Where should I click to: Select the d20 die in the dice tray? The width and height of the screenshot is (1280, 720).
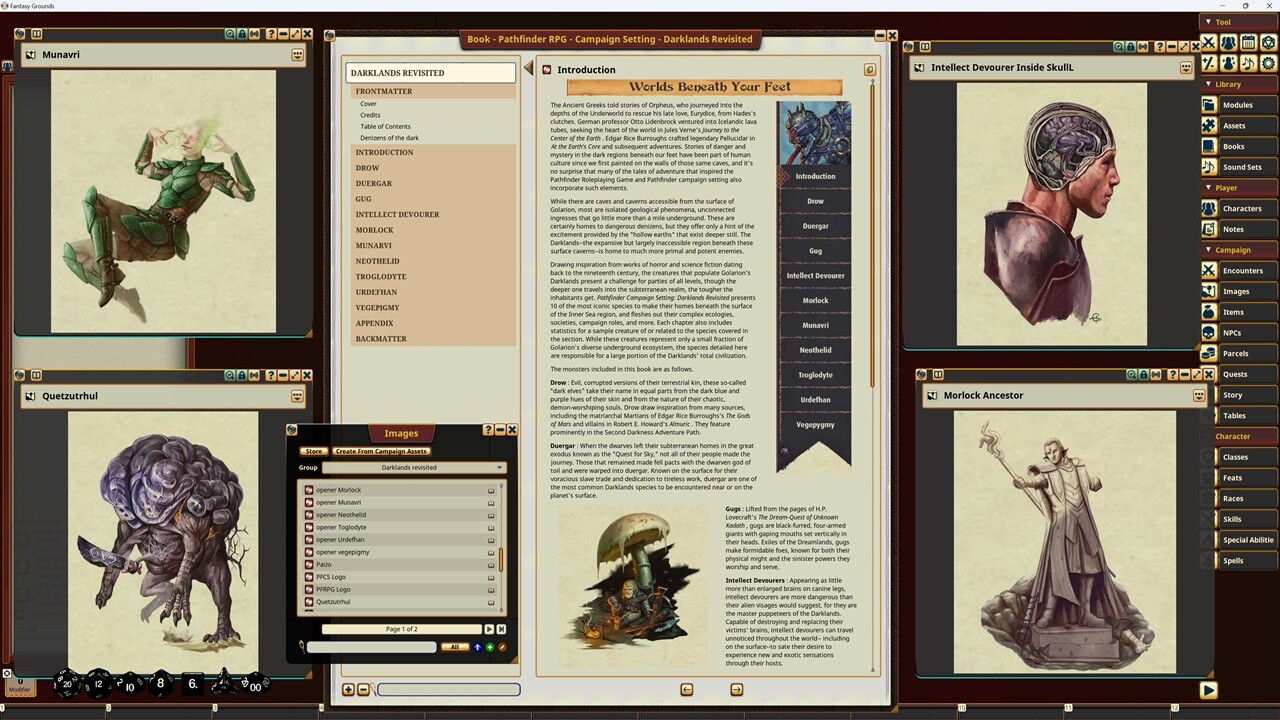tap(67, 684)
